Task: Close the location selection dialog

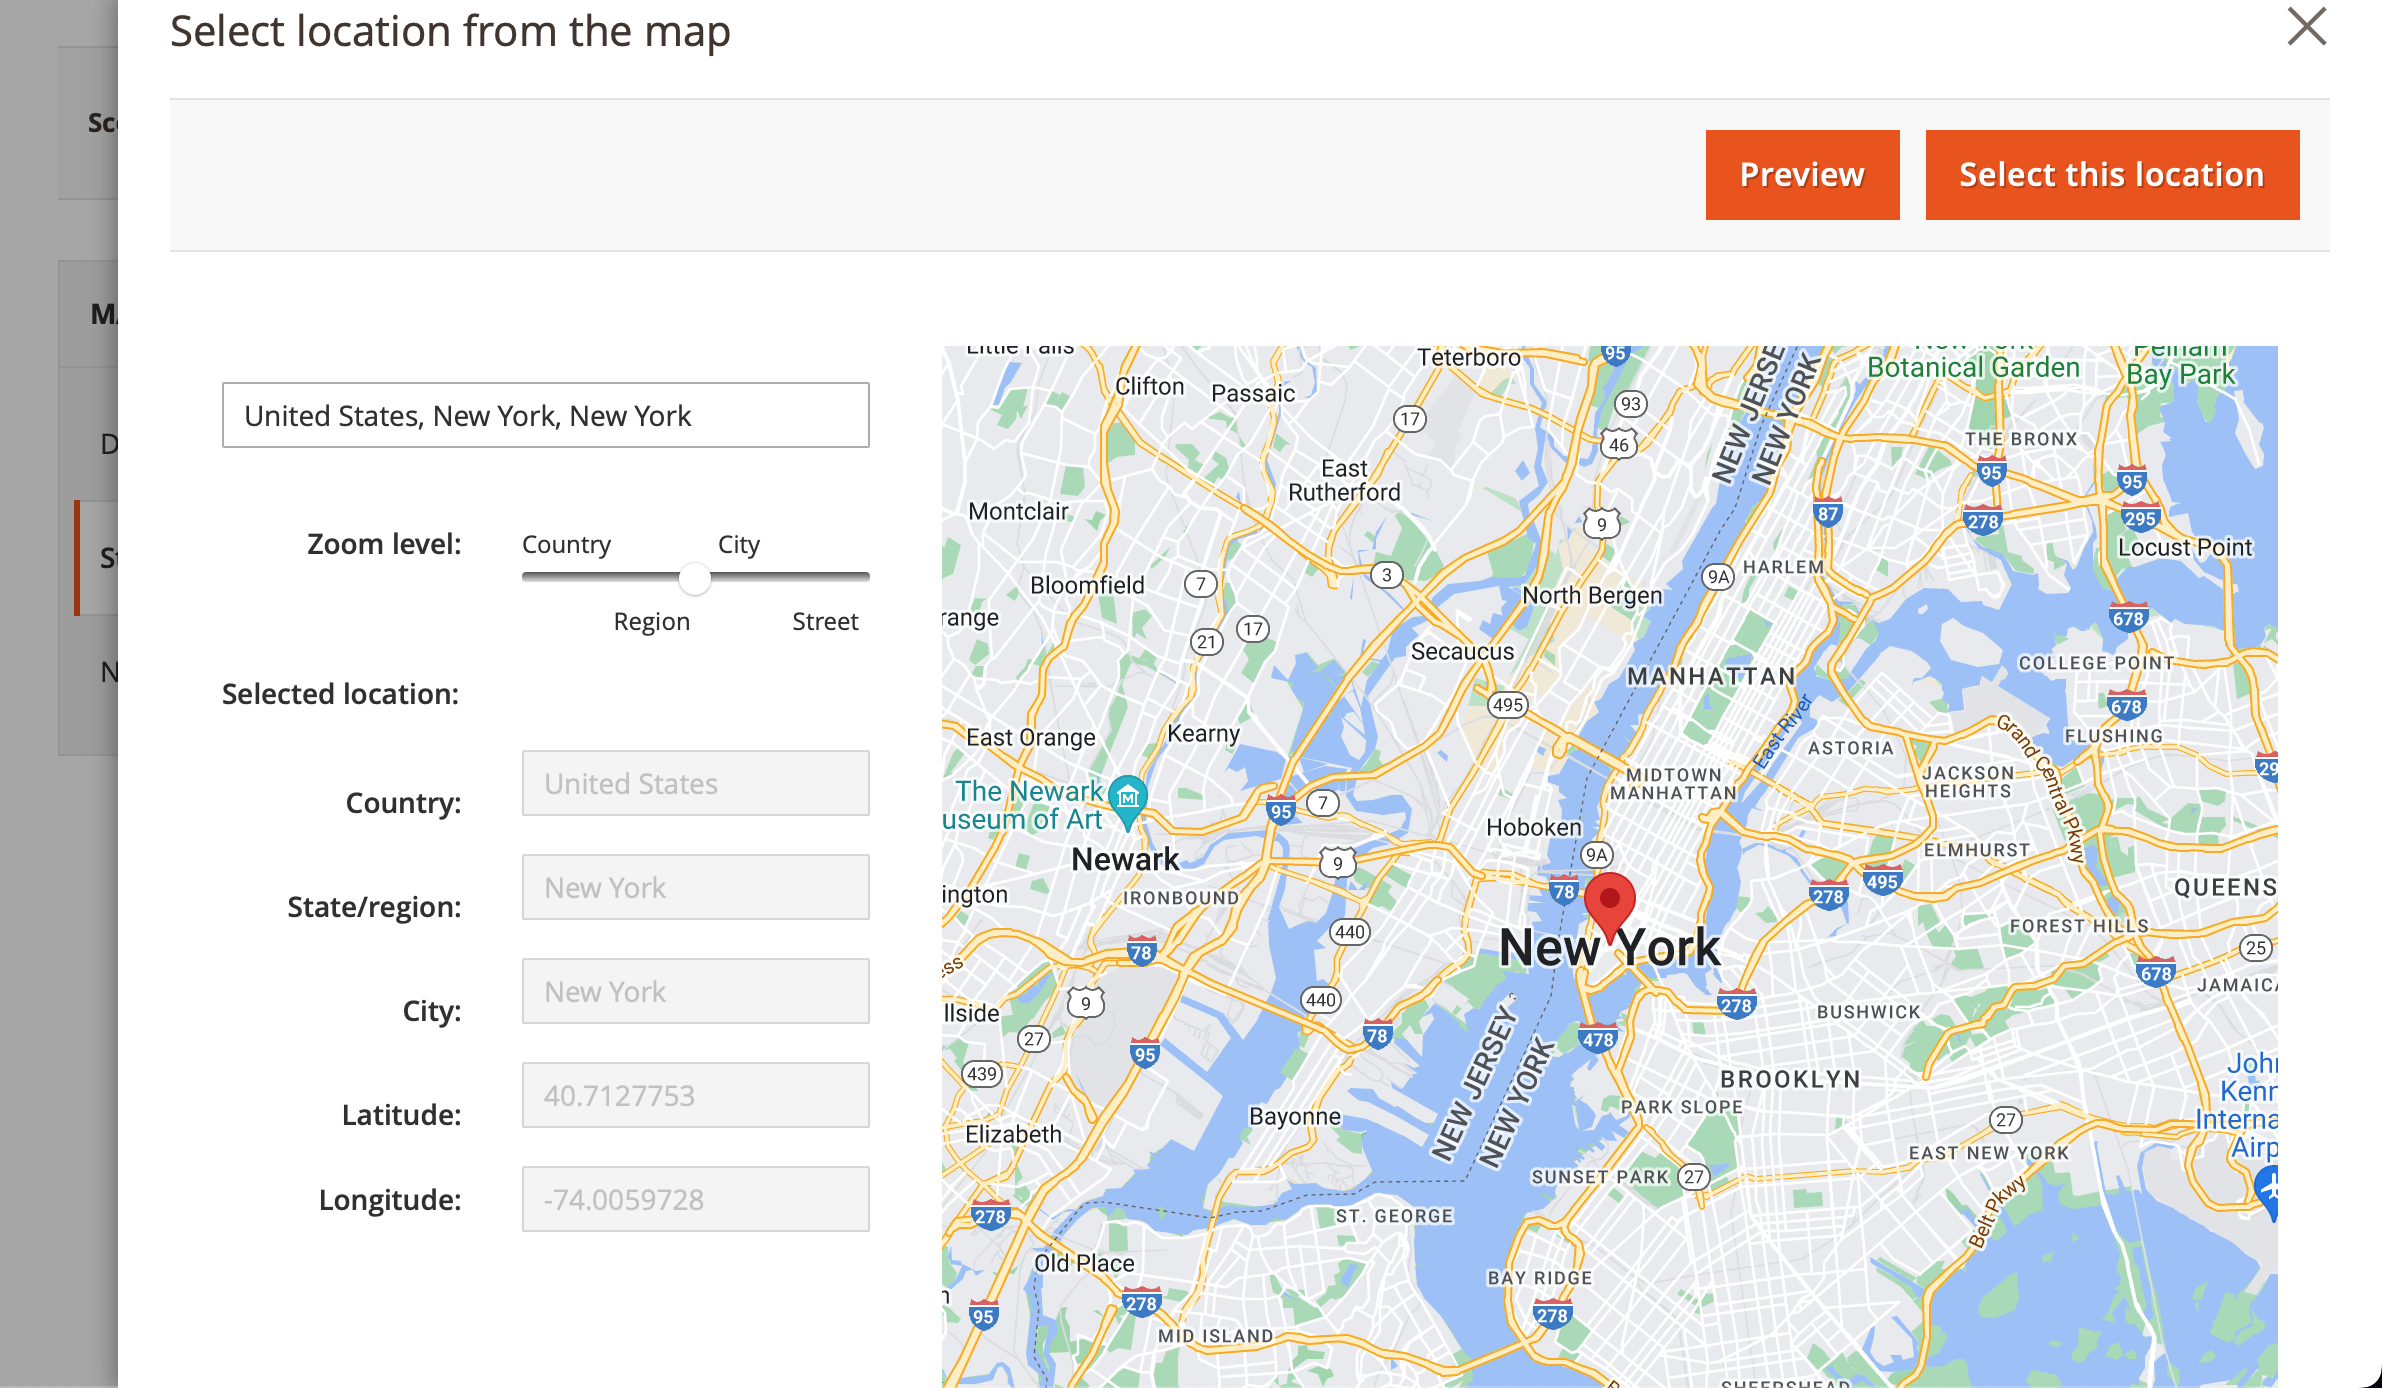Action: 2307,27
